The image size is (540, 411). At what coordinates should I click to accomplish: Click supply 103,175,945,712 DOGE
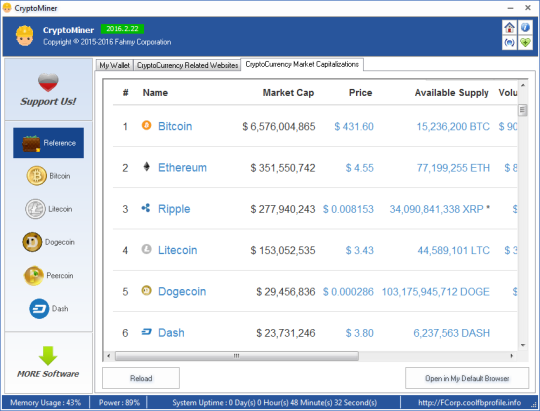tap(436, 292)
